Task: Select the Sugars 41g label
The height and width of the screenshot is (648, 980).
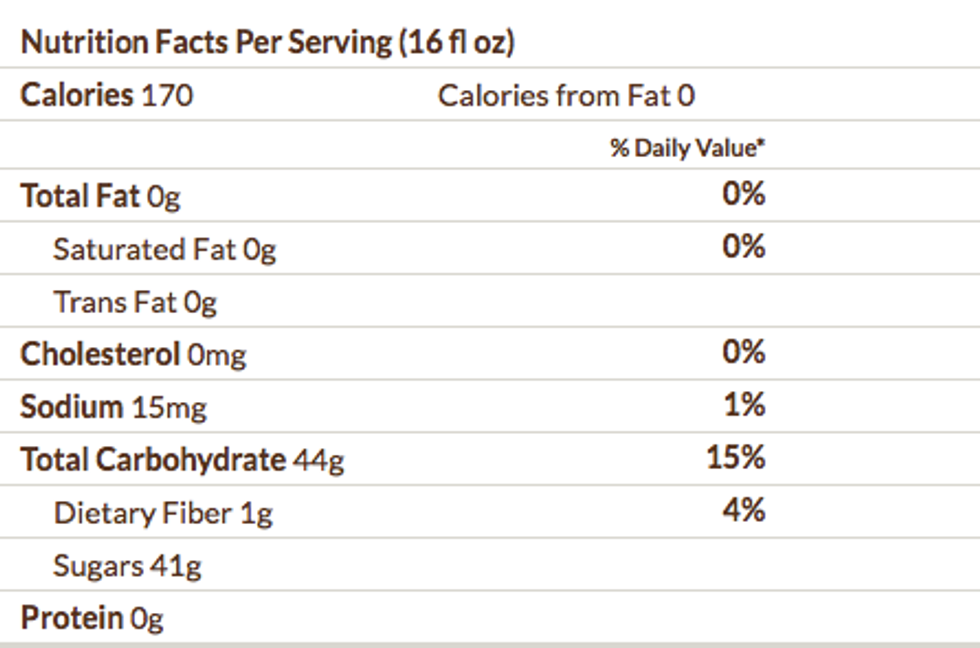Action: 127,566
